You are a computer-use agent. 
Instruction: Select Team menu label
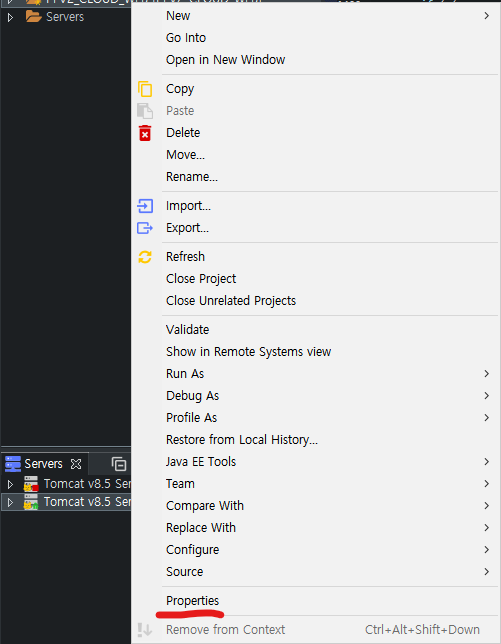tap(180, 484)
